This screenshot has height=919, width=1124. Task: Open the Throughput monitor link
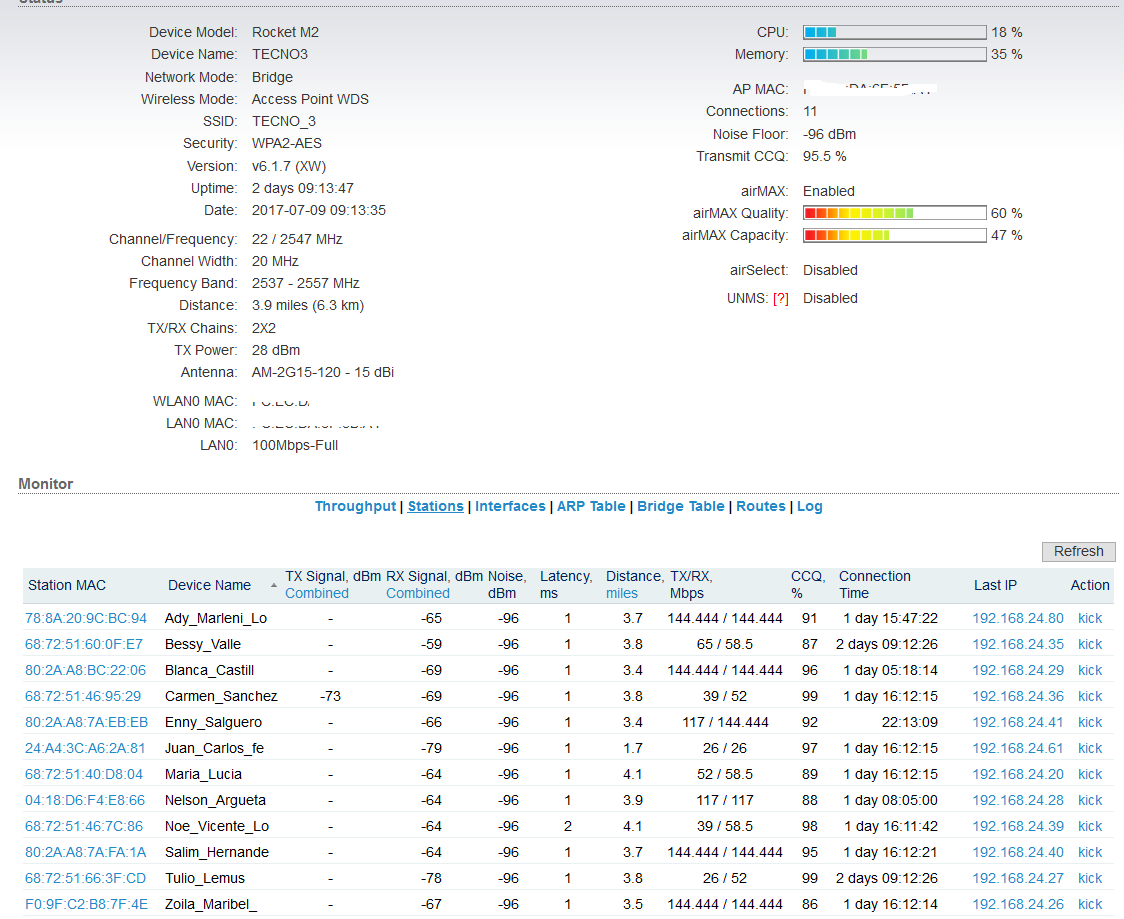pyautogui.click(x=355, y=506)
